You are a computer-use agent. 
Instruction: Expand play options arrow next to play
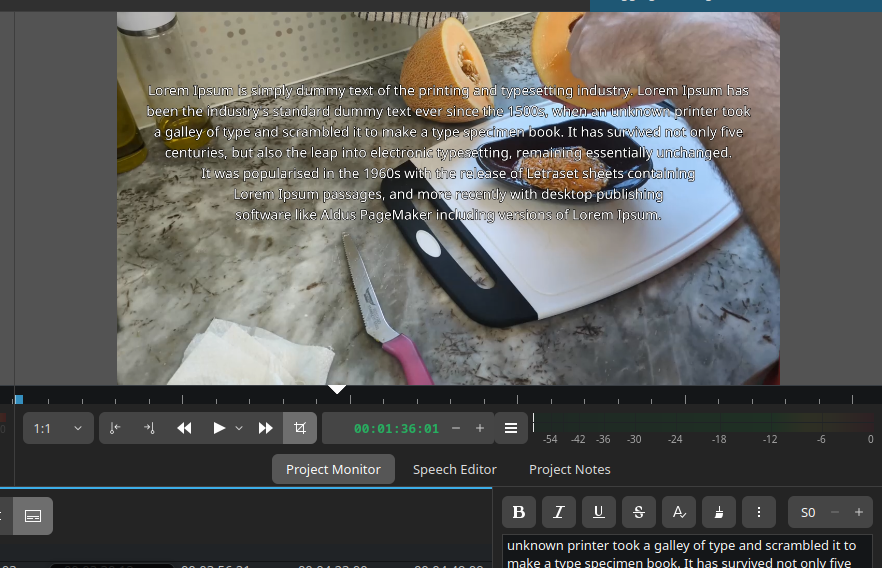pyautogui.click(x=239, y=428)
